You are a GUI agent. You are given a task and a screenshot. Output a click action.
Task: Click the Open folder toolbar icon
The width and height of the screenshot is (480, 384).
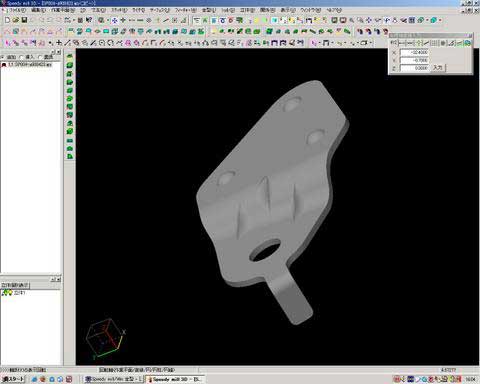point(16,20)
